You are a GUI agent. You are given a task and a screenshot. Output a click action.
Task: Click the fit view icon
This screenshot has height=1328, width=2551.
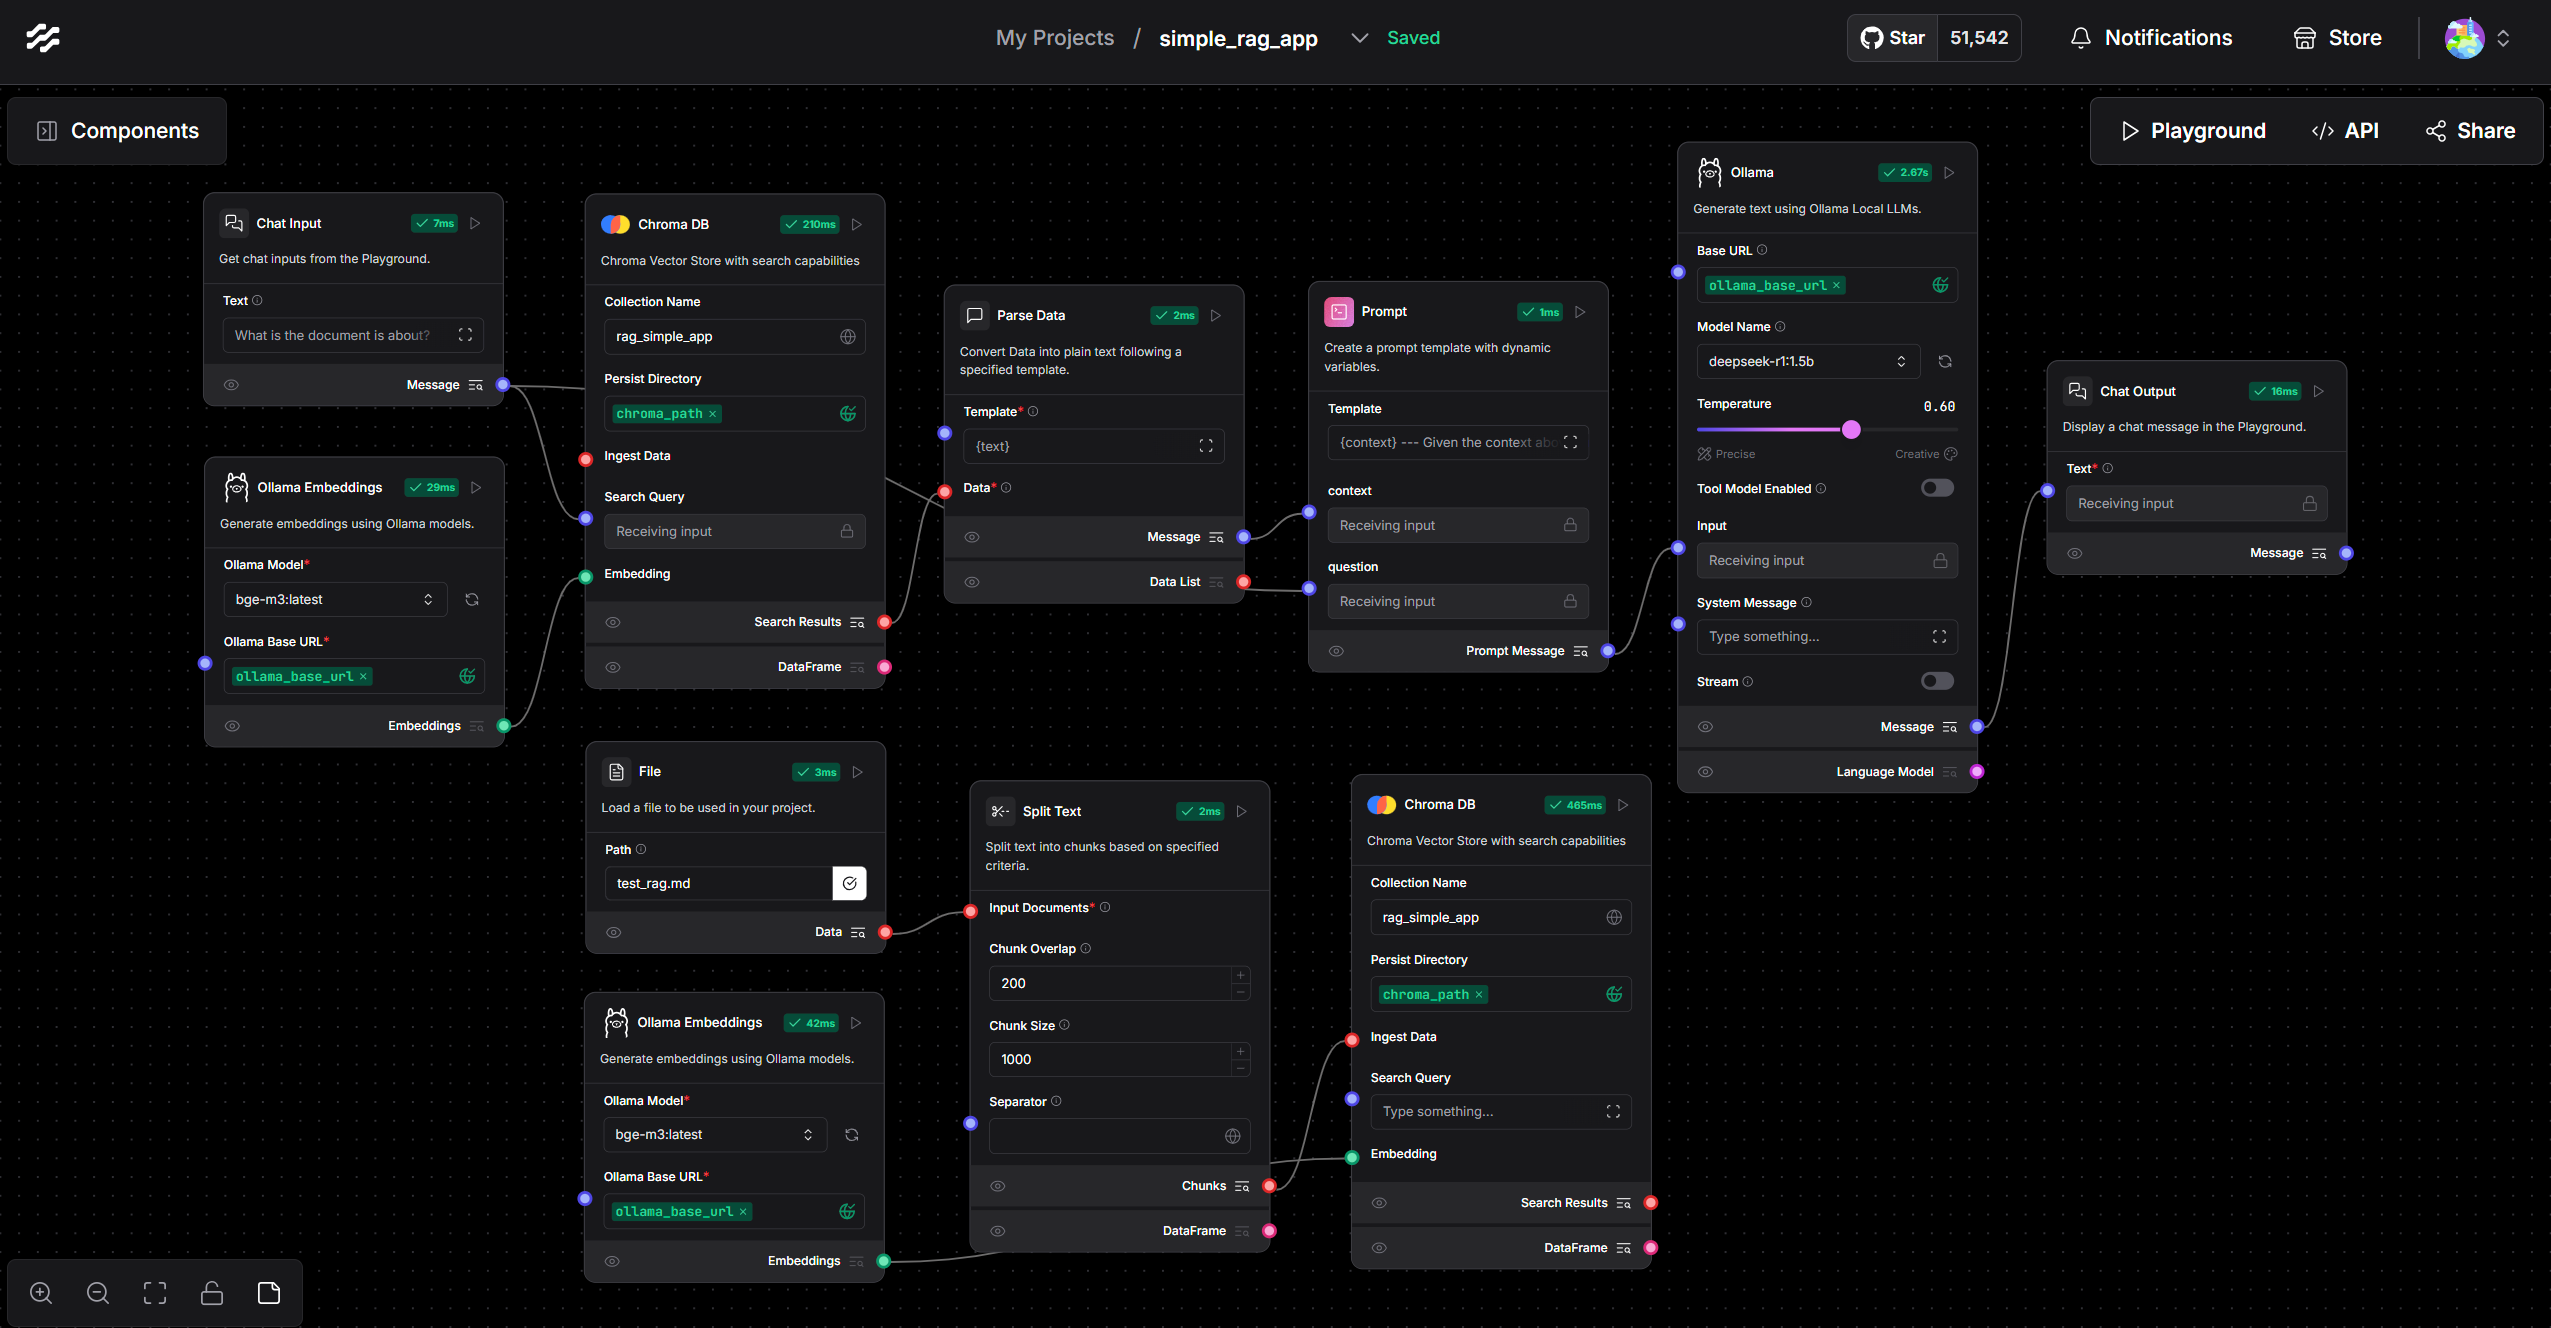coord(155,1293)
